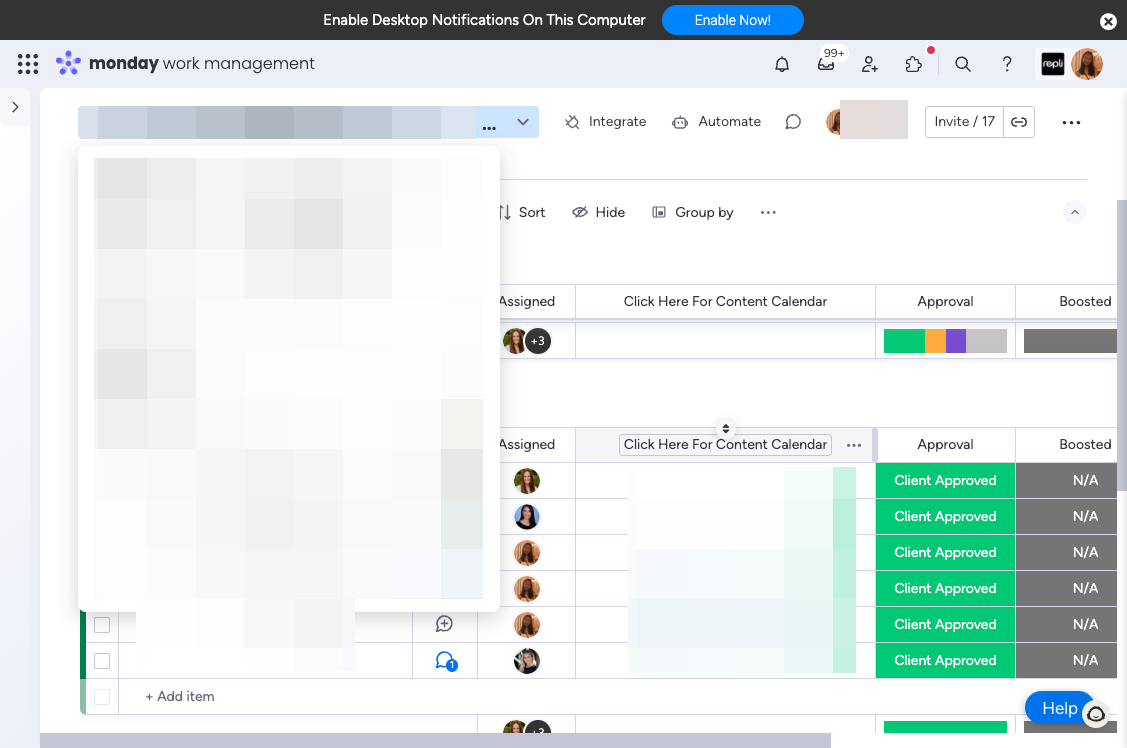Tick the checkbox on the Add item row
1127x748 pixels.
click(x=102, y=696)
